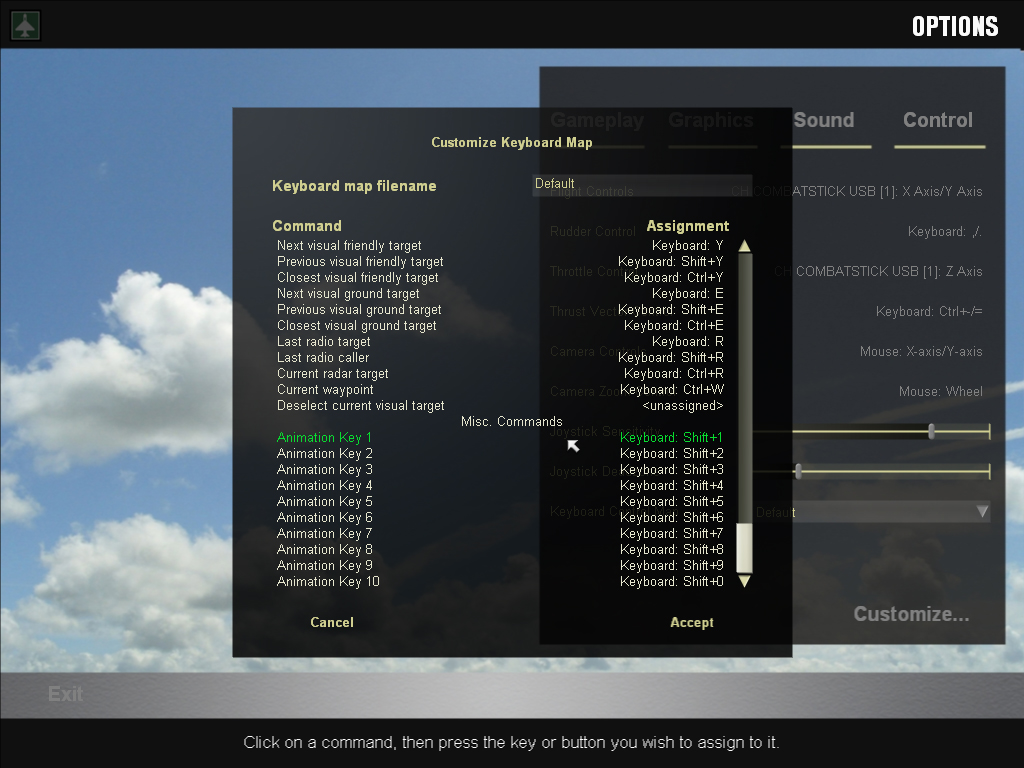Viewport: 1024px width, 768px height.
Task: Select the Animation Key 1 command
Action: 324,438
